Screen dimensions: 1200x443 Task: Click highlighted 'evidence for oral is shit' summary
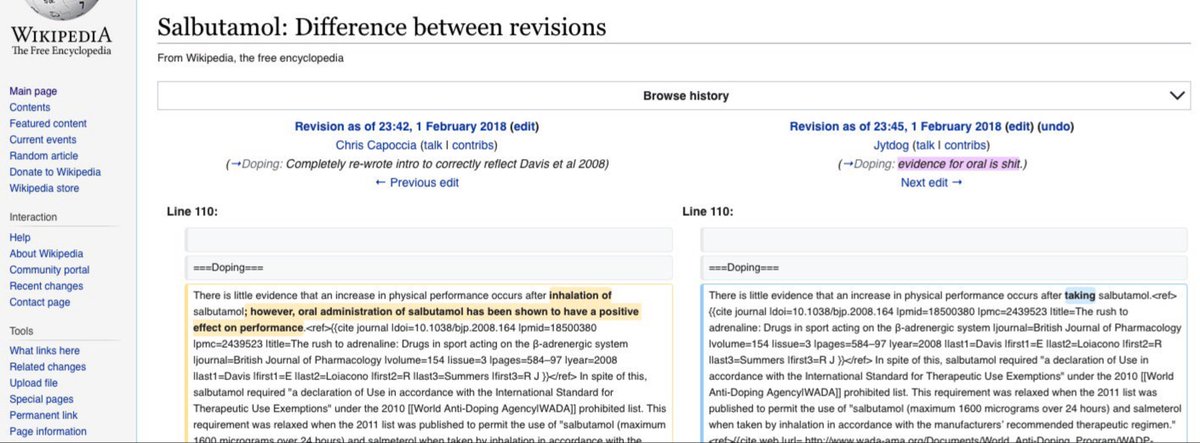click(958, 164)
